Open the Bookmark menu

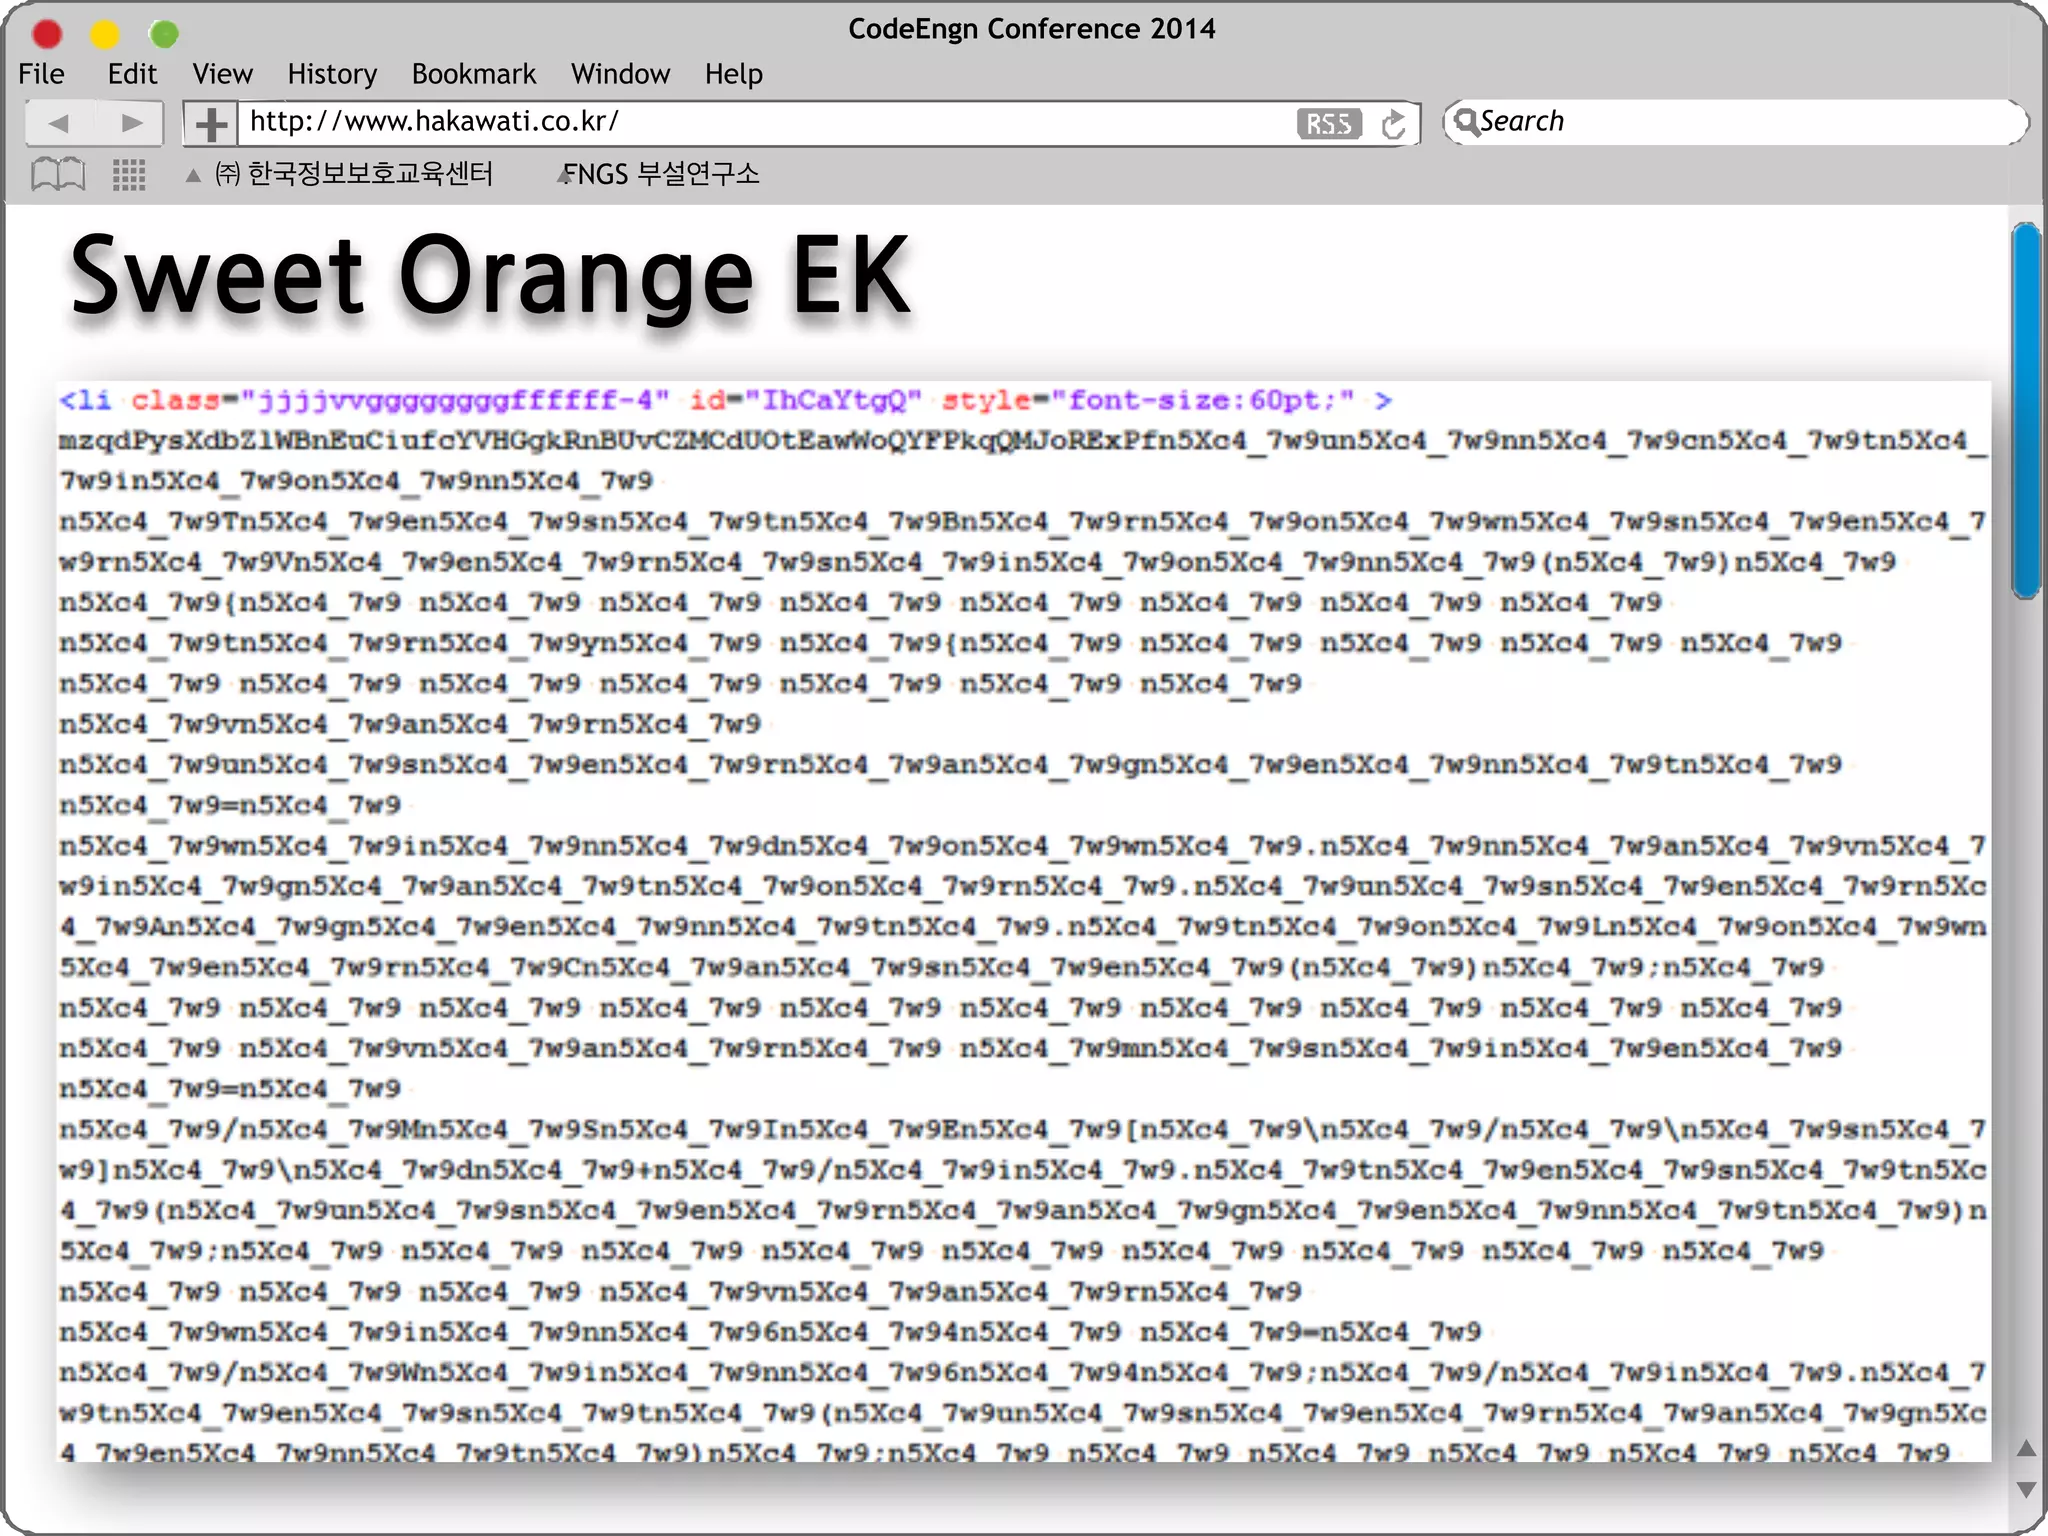[x=474, y=74]
